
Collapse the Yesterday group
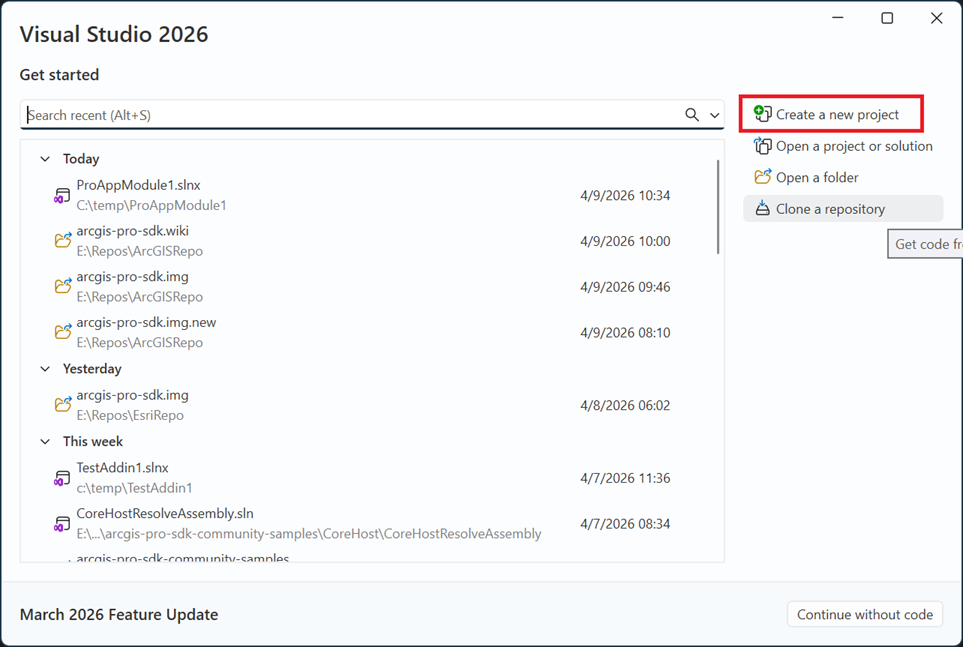pos(45,369)
